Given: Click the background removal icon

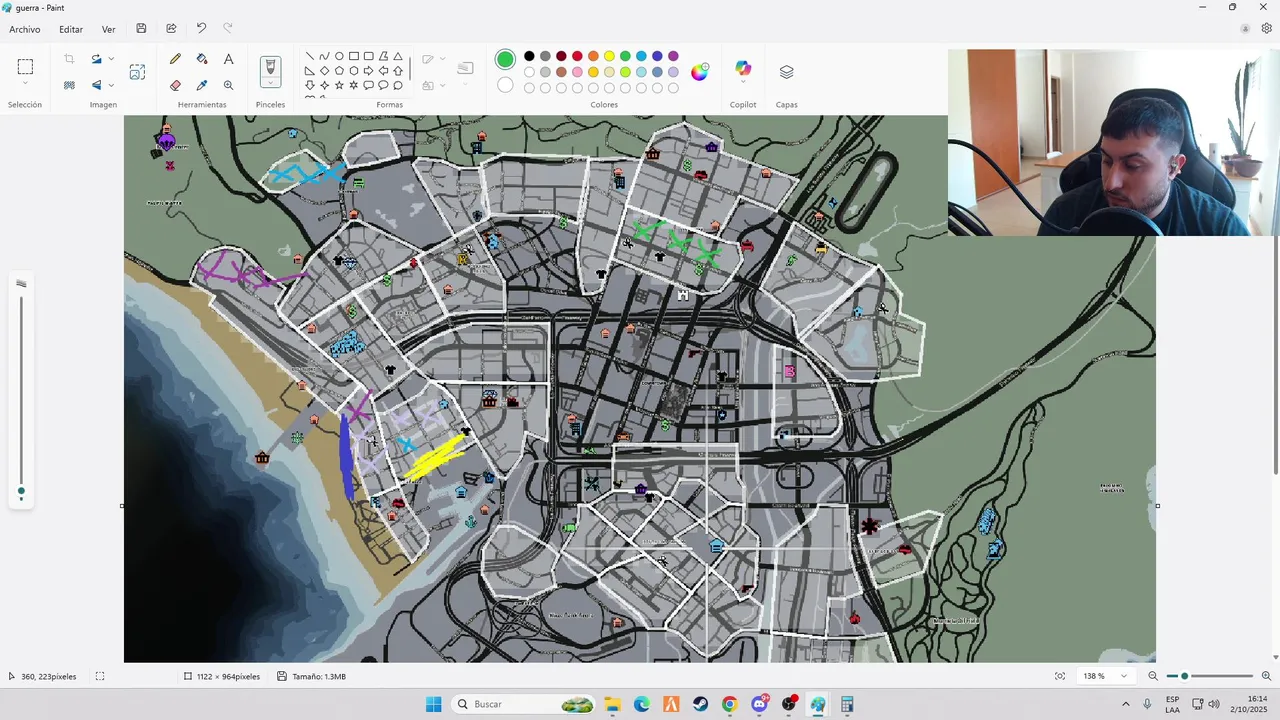Looking at the screenshot, I should [x=69, y=85].
